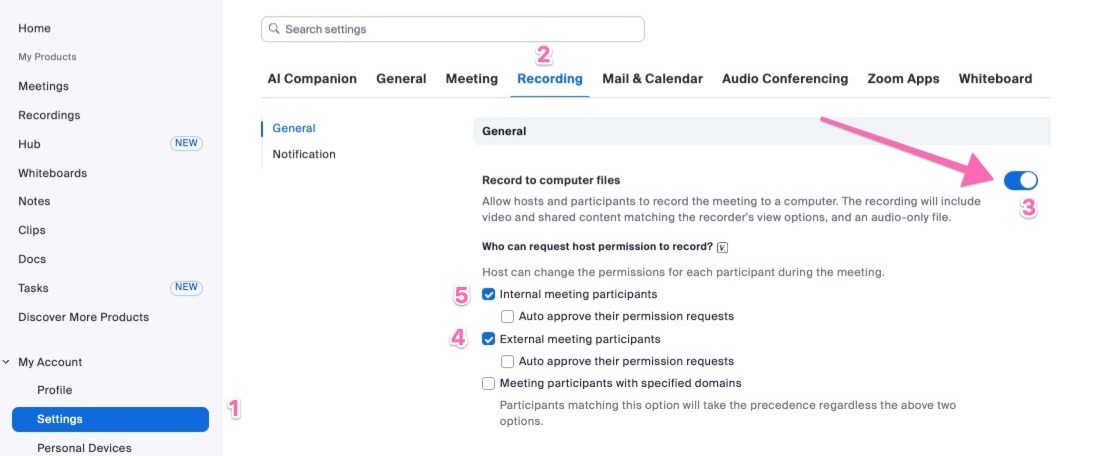Click the search magnifier icon
This screenshot has width=1109, height=456.
click(274, 30)
